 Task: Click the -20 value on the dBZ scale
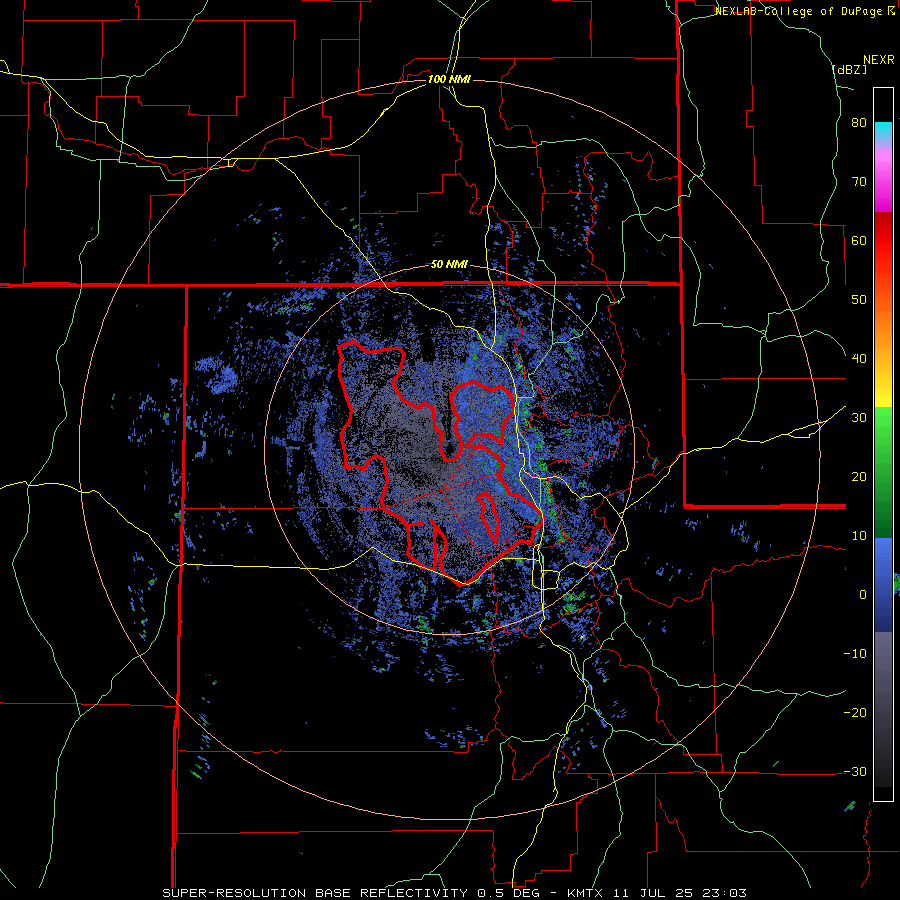click(855, 712)
